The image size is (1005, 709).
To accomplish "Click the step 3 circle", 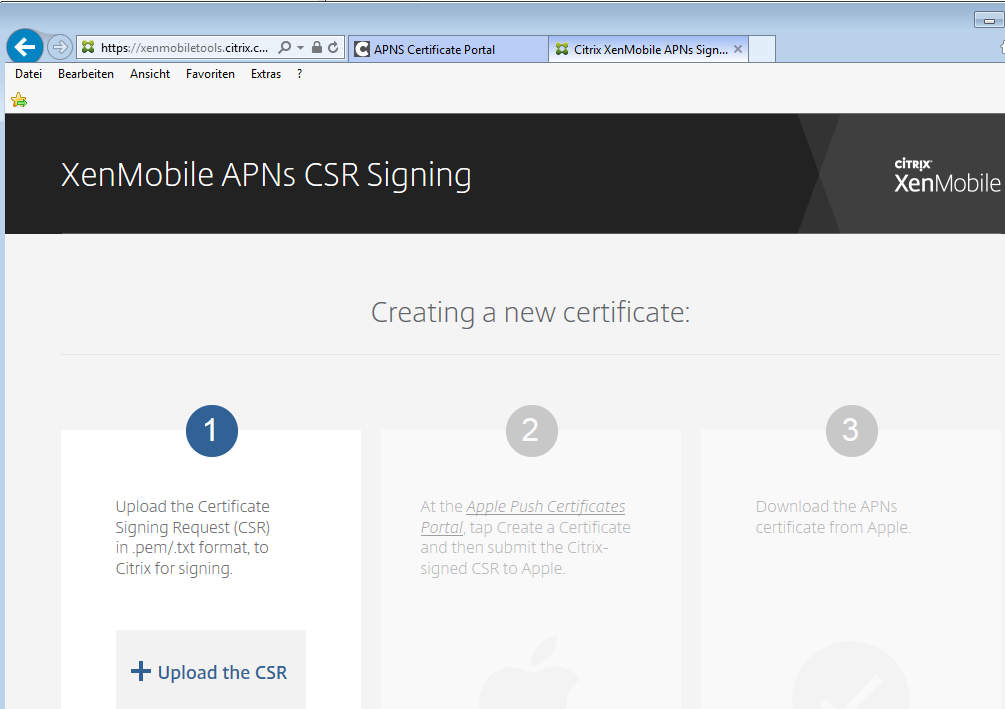I will [851, 431].
